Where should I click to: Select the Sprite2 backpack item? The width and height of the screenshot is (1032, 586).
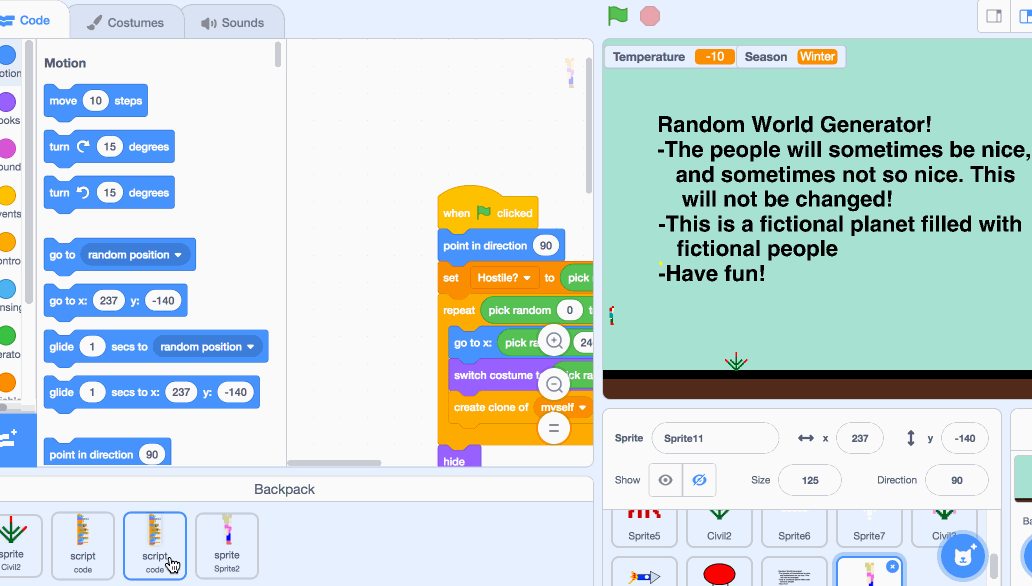pos(226,545)
